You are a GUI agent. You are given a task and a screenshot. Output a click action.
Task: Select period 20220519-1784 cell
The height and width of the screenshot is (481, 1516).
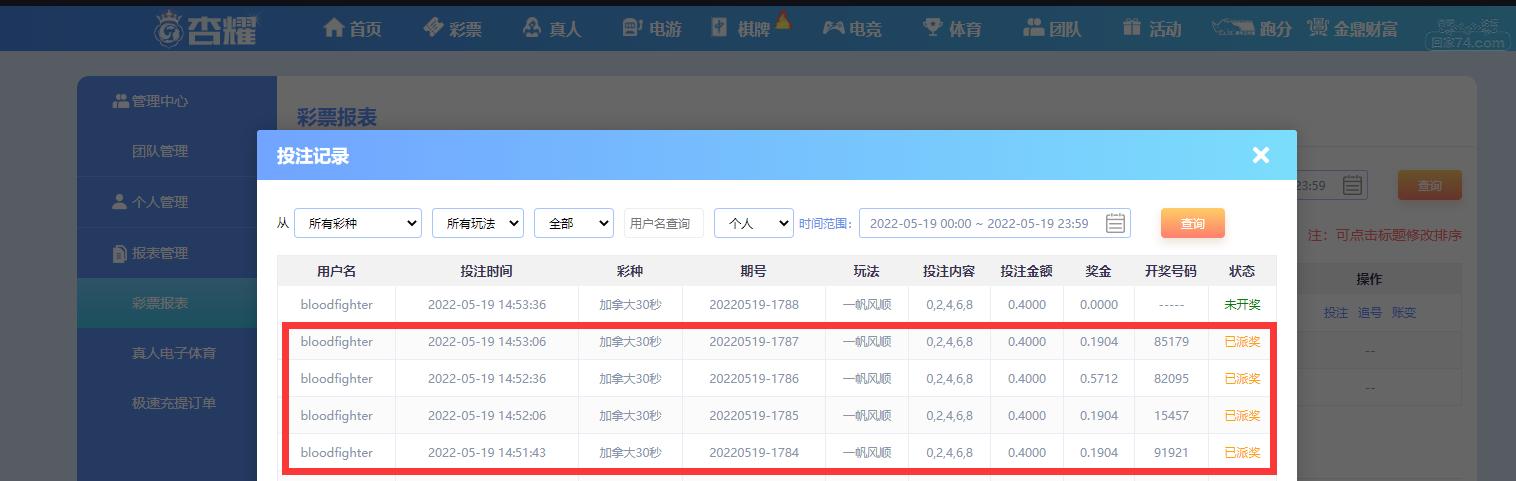(754, 452)
